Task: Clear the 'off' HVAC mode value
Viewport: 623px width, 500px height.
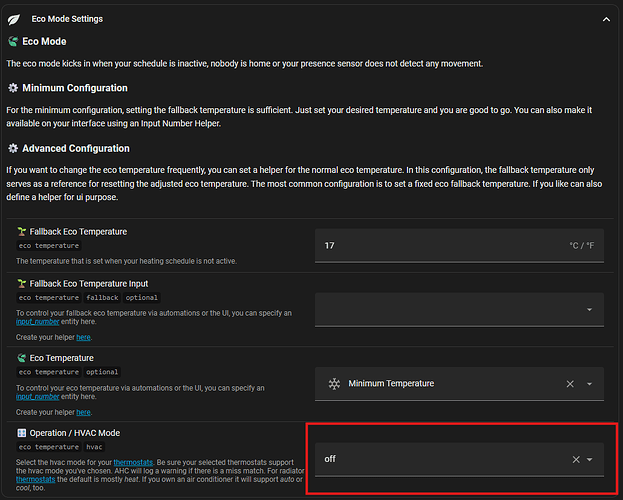Action: tap(575, 459)
